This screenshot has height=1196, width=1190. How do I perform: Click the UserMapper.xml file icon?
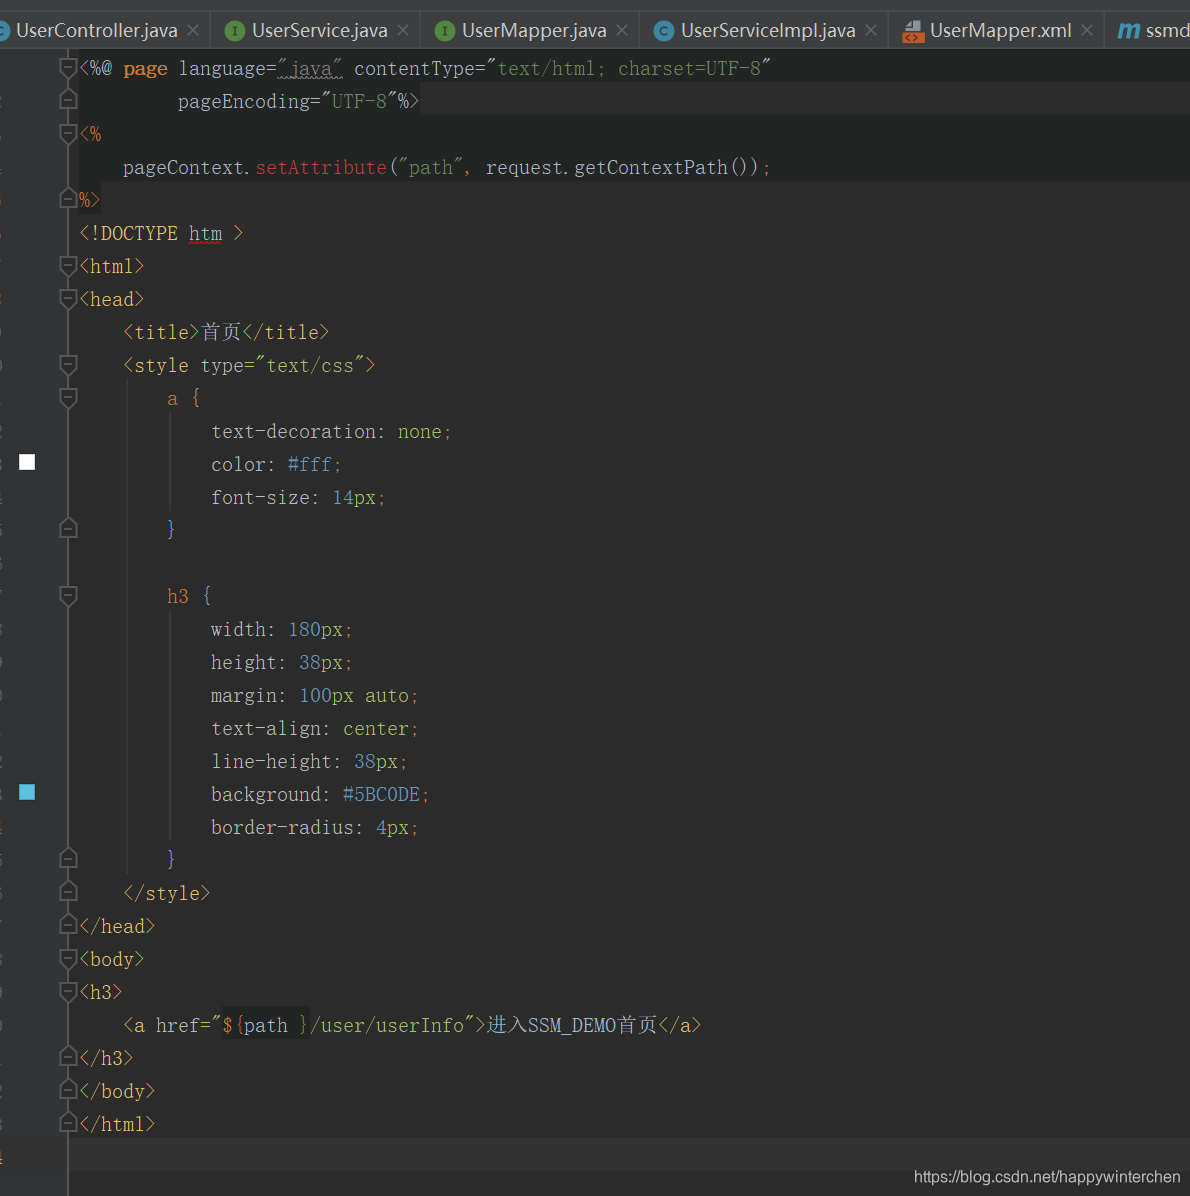coord(912,31)
